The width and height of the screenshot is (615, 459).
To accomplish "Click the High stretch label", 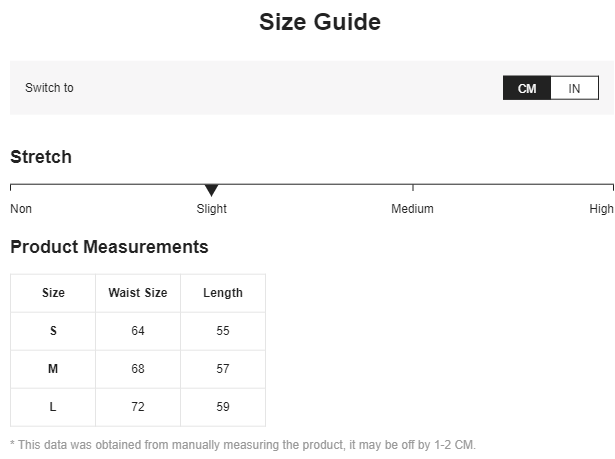I will click(601, 209).
